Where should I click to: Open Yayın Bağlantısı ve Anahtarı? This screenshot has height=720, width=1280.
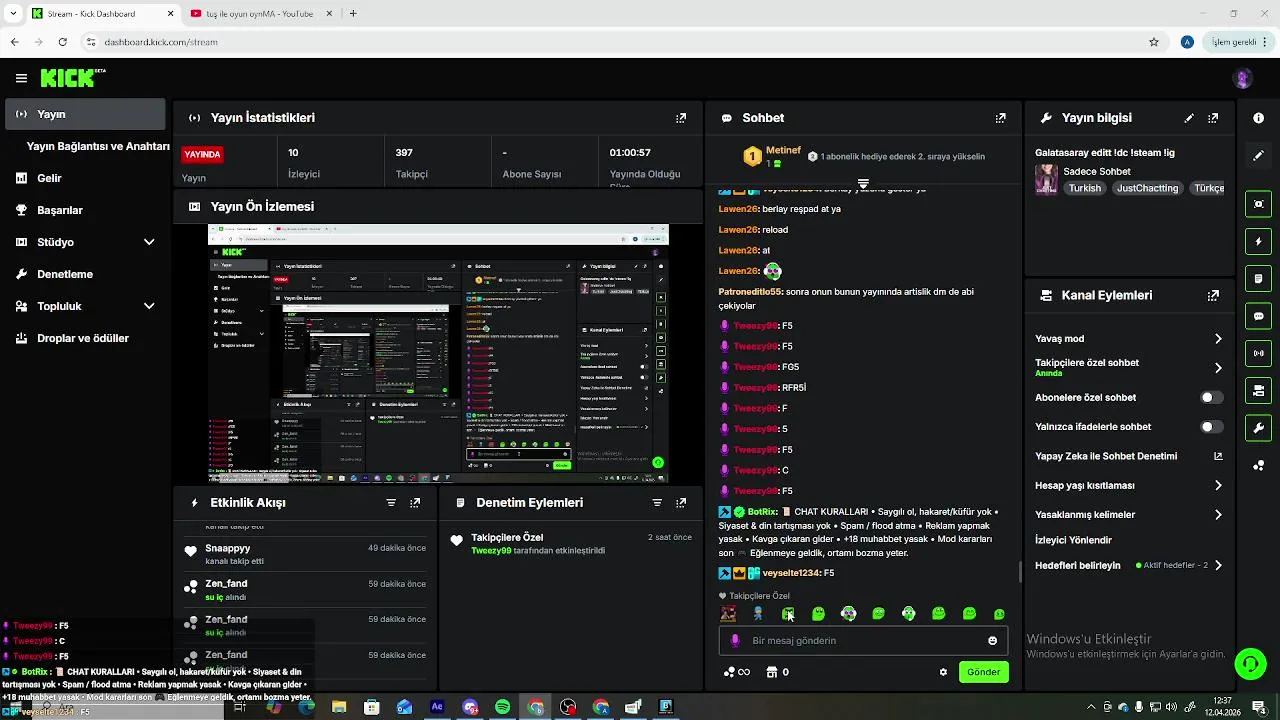point(98,146)
